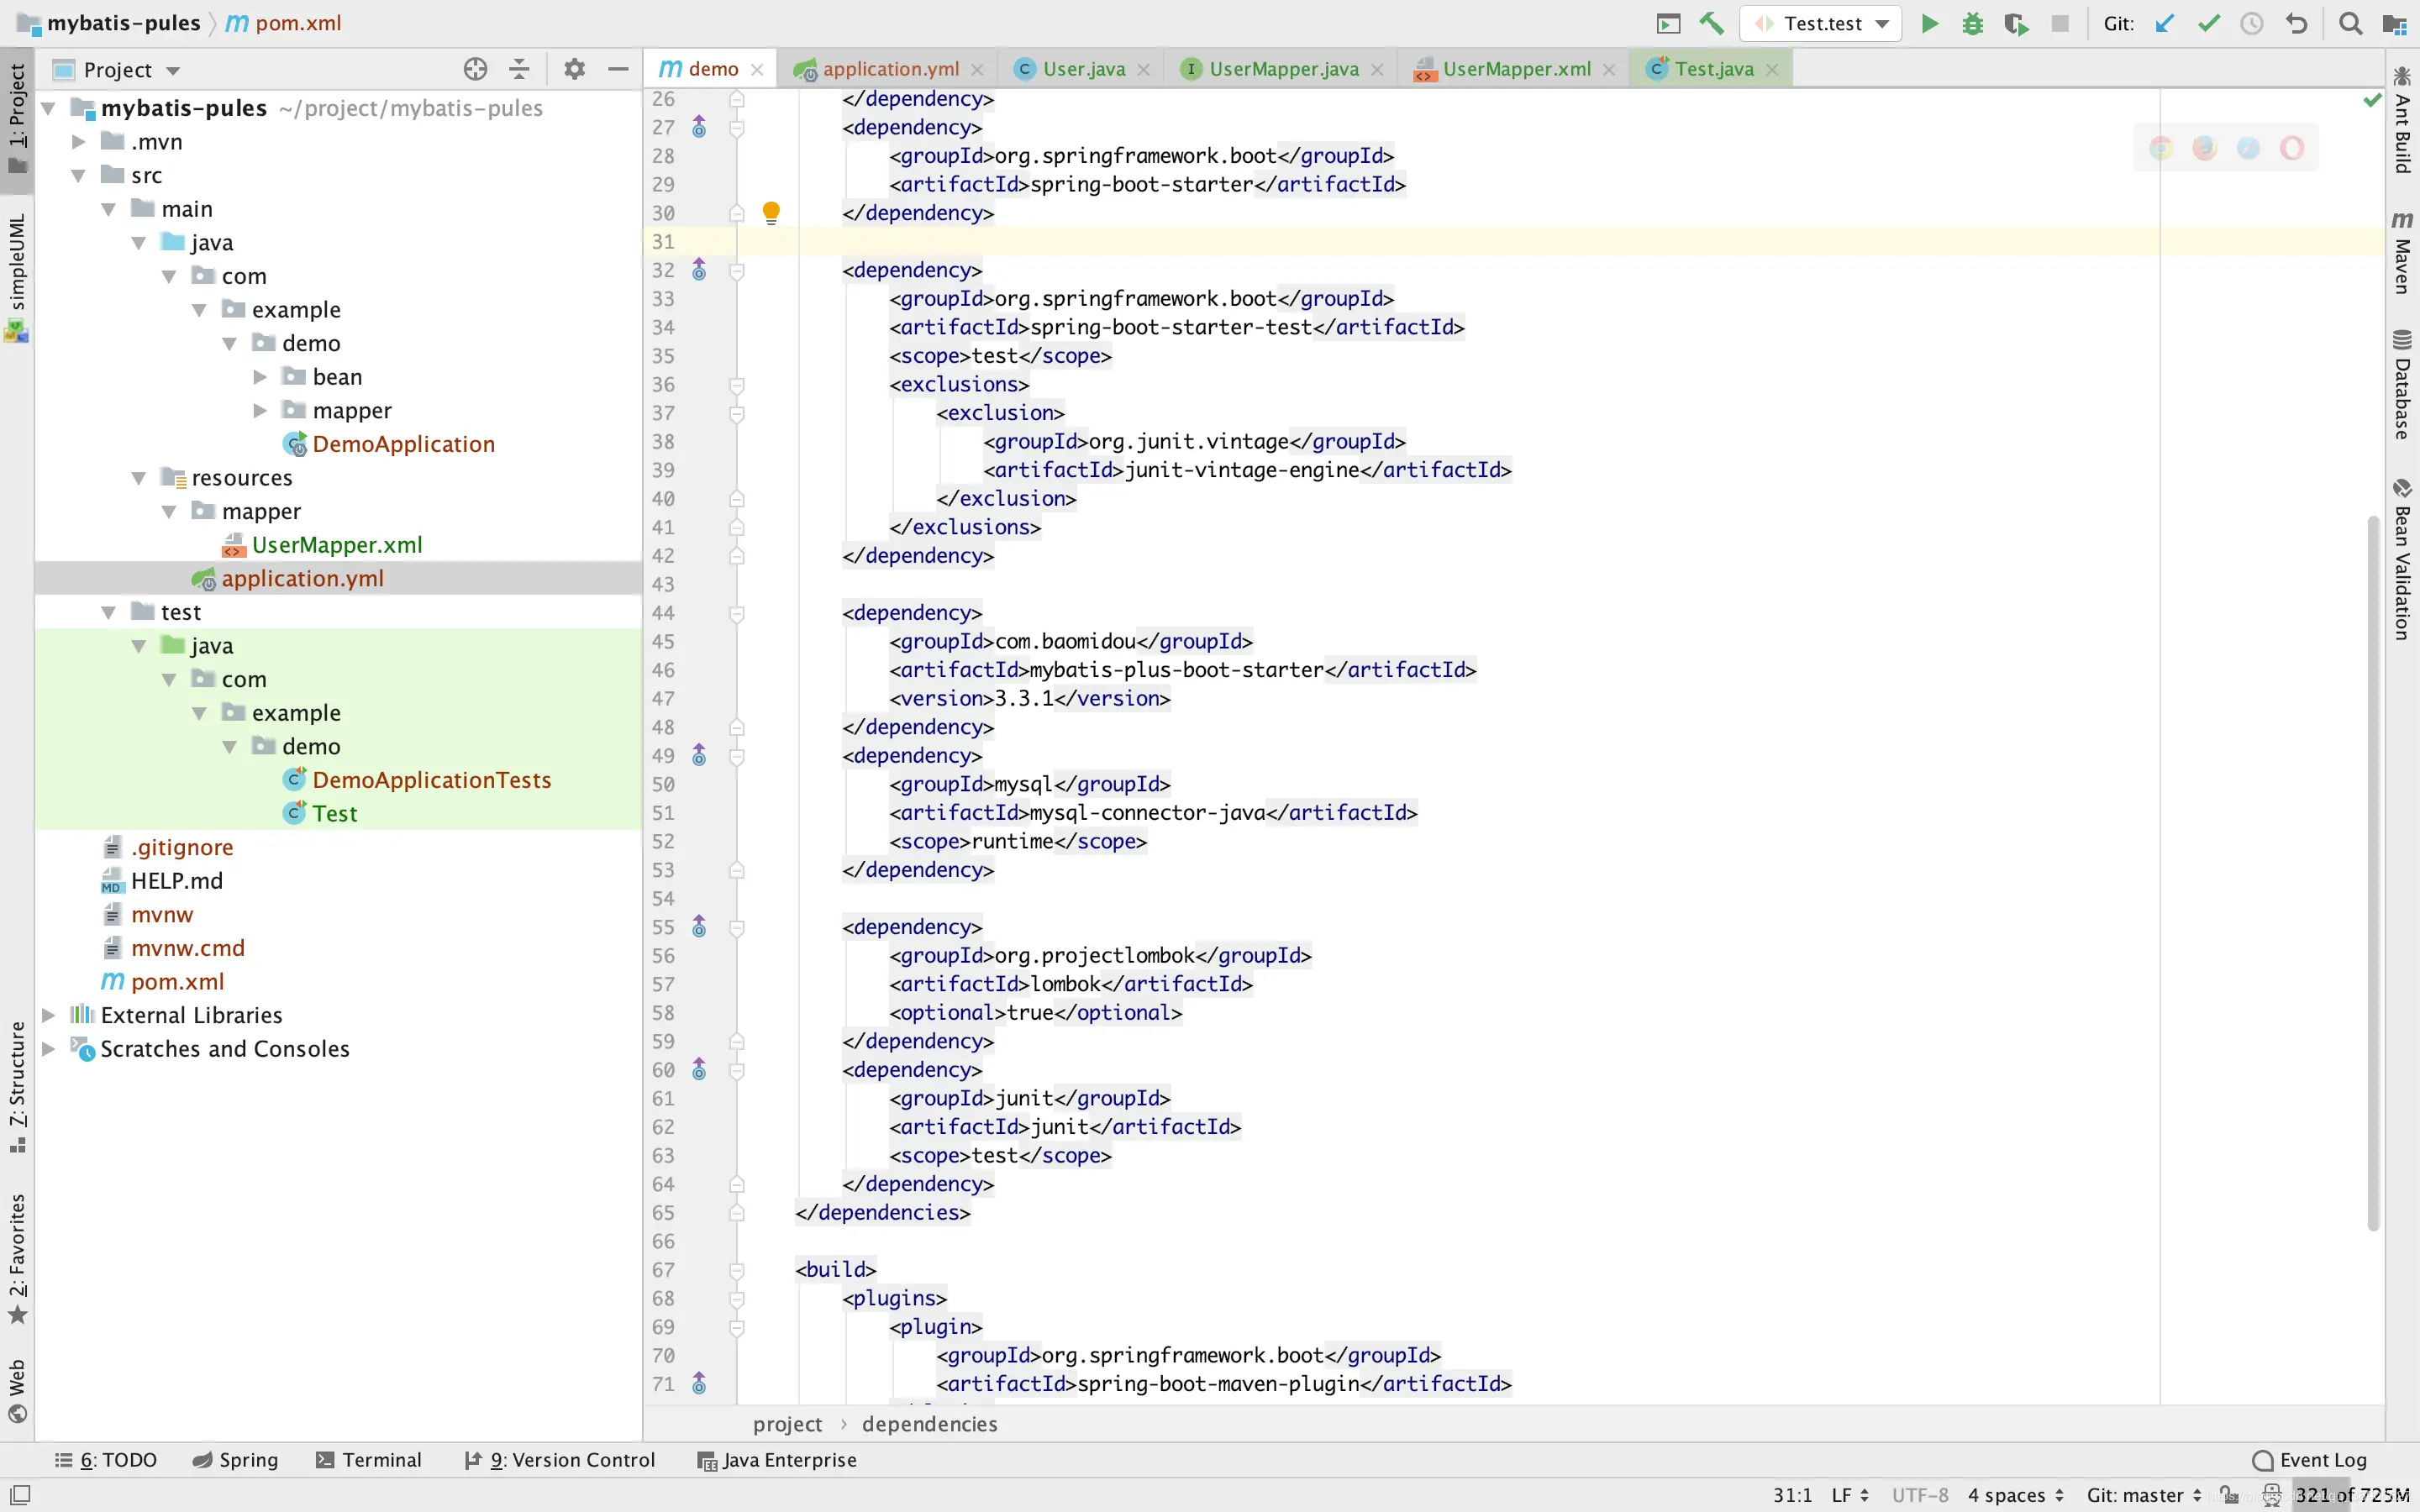Click the Build project hammer icon
Screen dimensions: 2420x1512
coord(1711,23)
